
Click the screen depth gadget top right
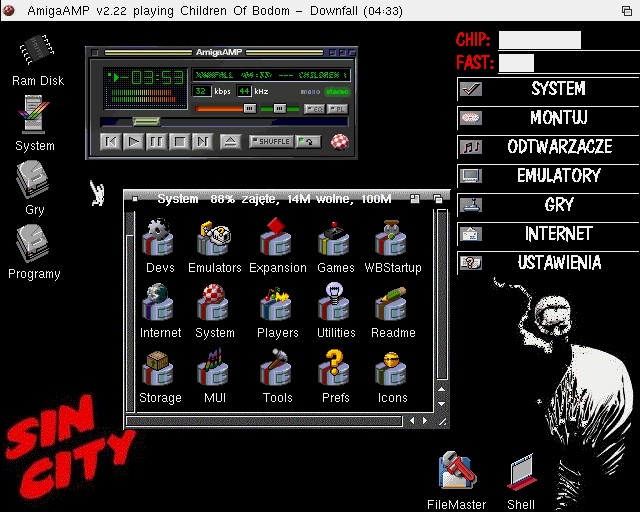pyautogui.click(x=627, y=11)
